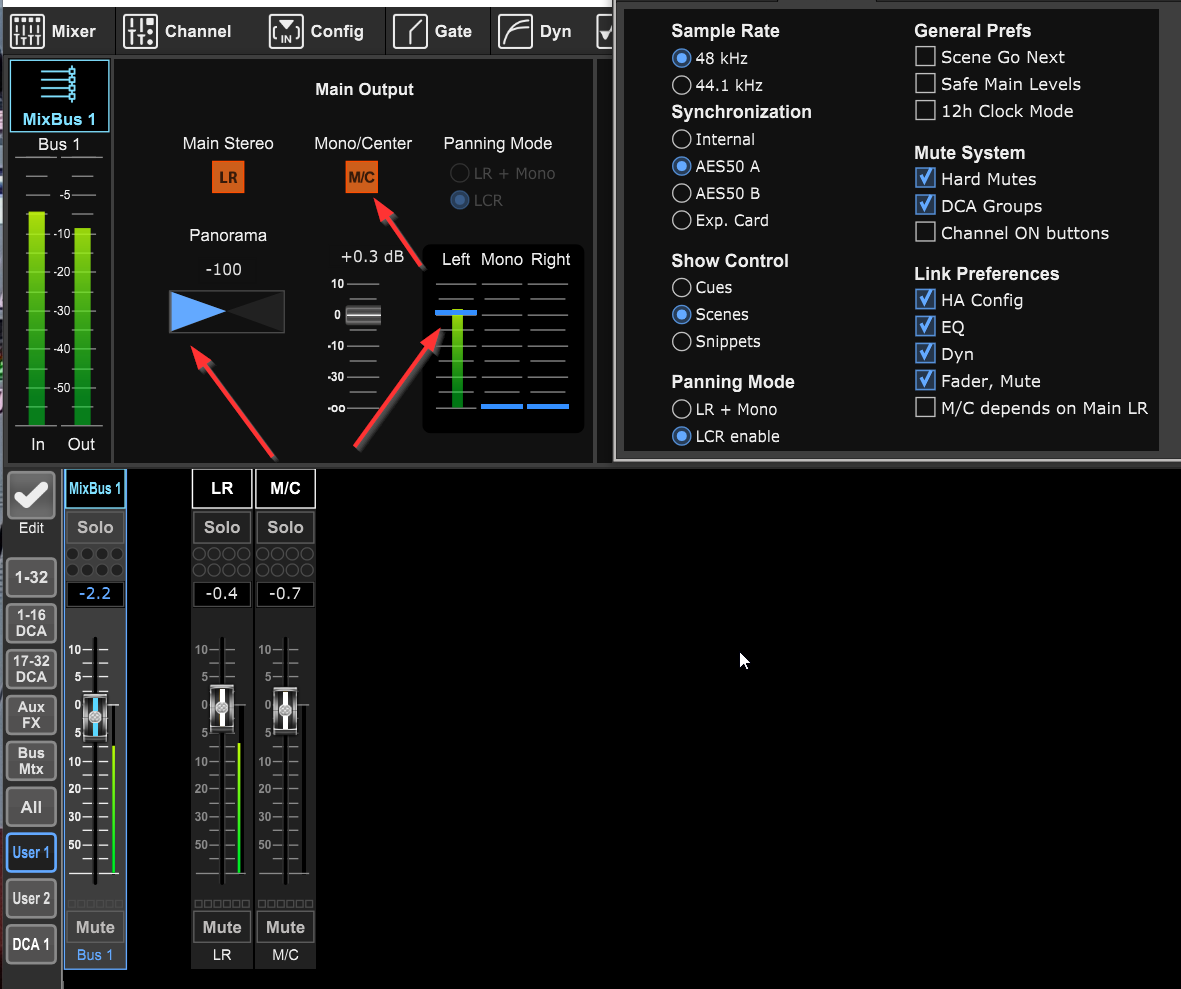Select the 1-16 DCA bank
This screenshot has width=1181, height=989.
point(31,624)
